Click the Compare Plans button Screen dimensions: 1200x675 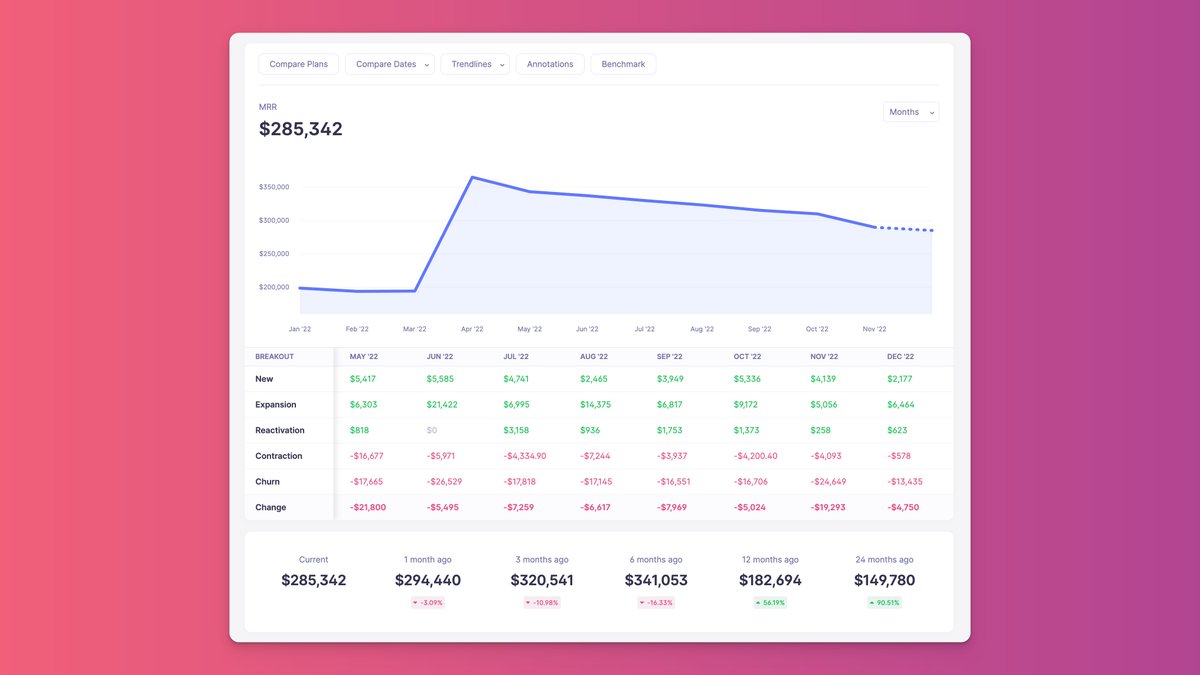point(299,64)
